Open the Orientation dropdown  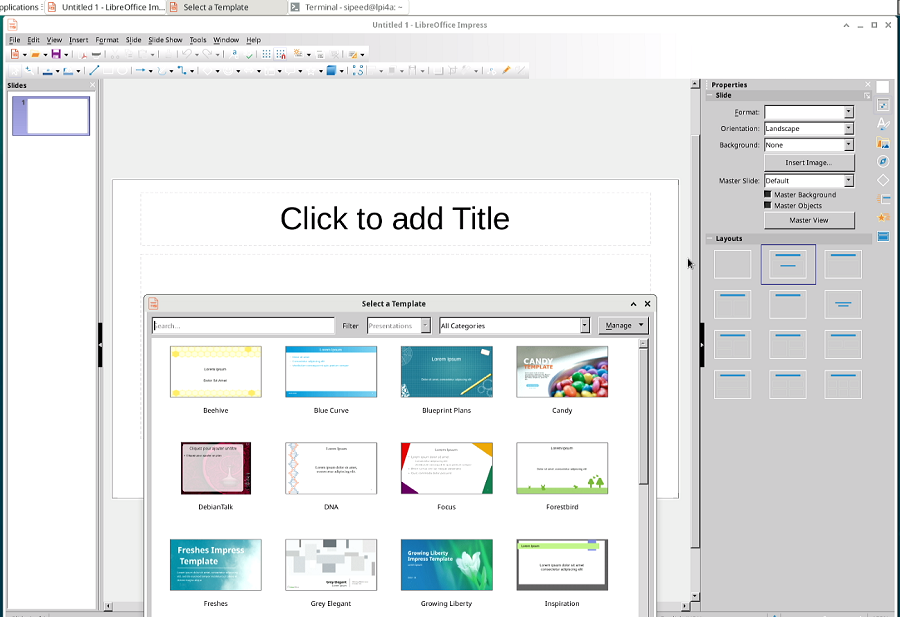[809, 129]
